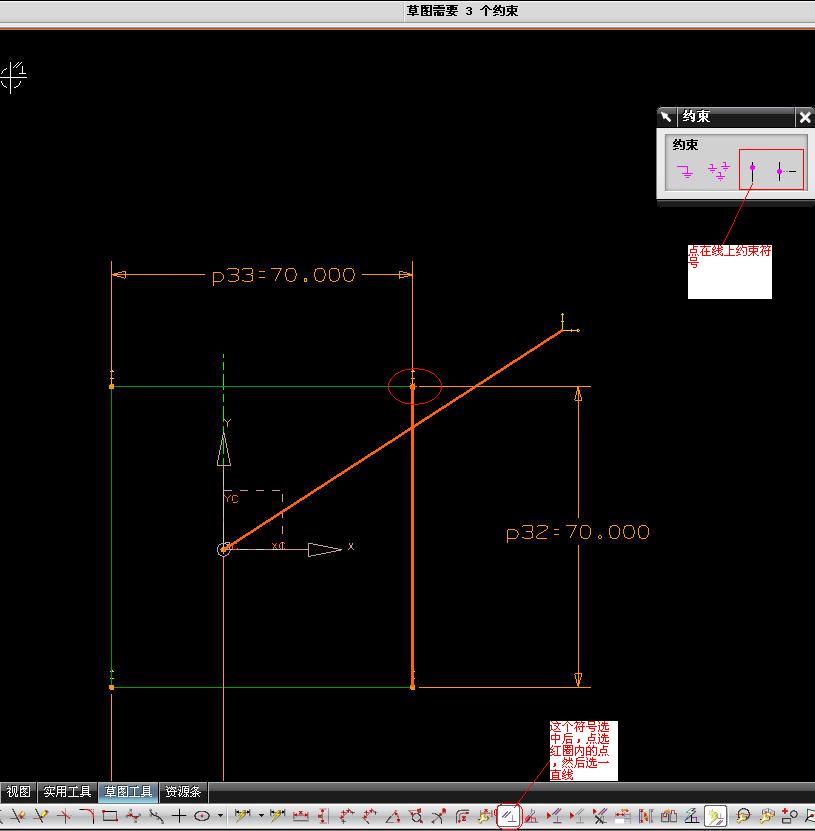Select the Horizontal Dimension tool
Screen dimensions: 815x831
coord(300,816)
